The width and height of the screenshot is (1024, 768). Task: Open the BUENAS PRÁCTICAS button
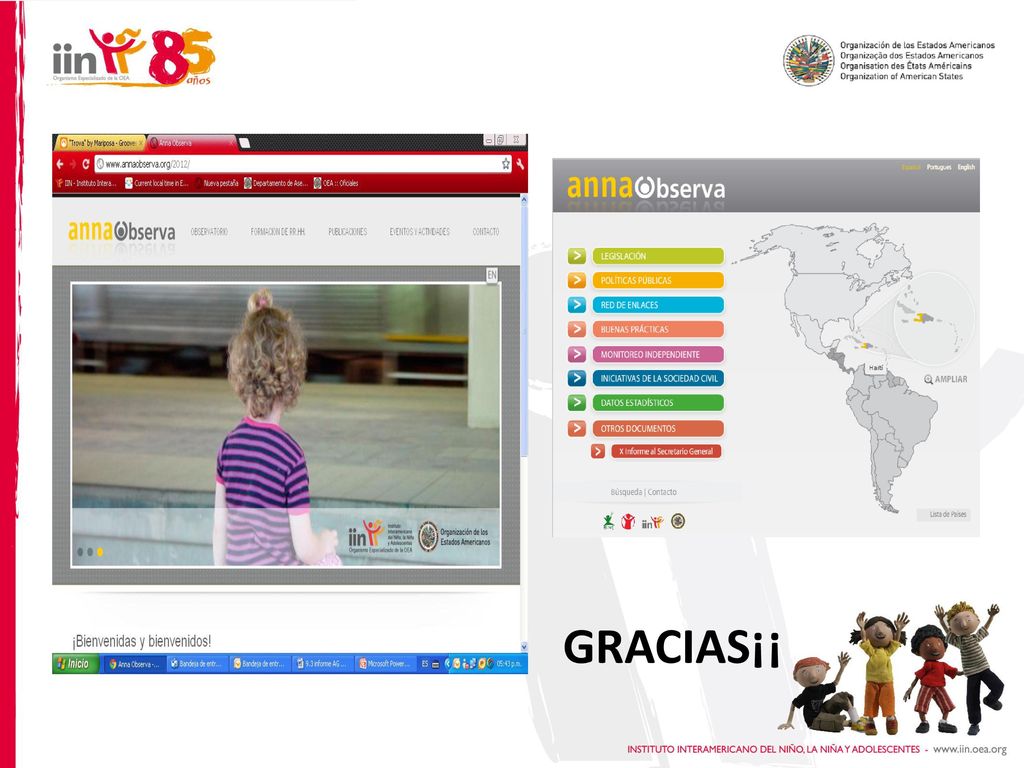tap(658, 329)
